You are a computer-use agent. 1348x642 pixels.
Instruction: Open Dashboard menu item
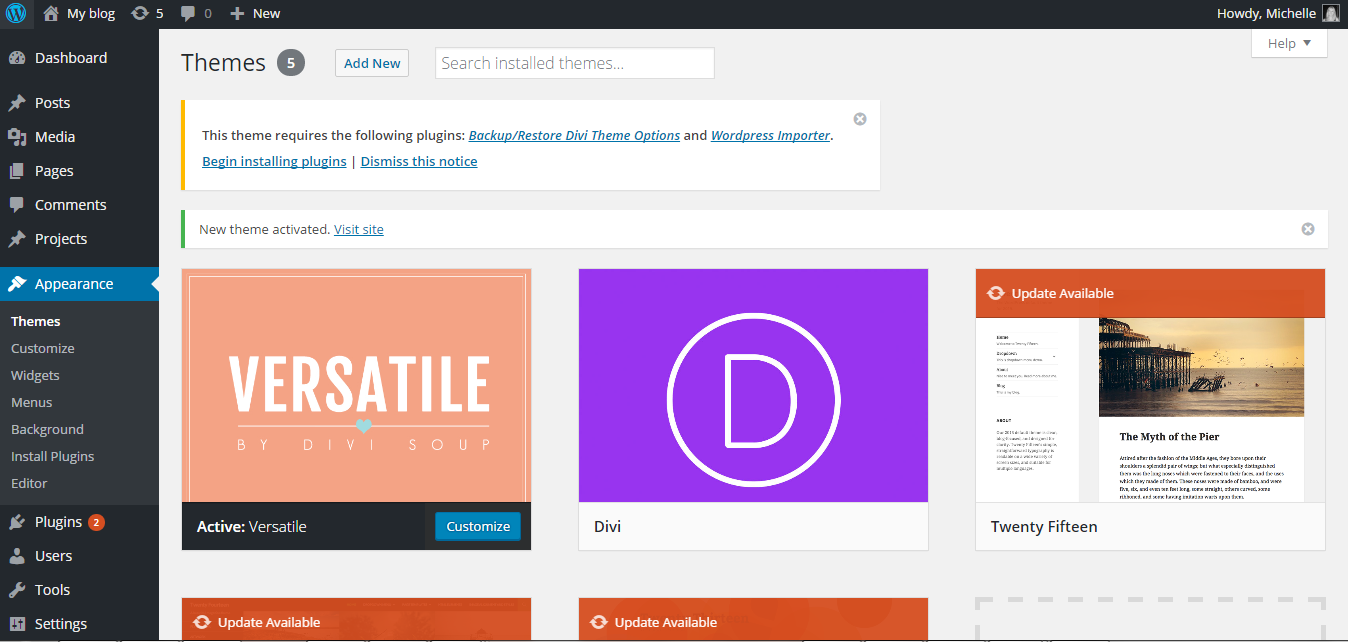tap(71, 58)
